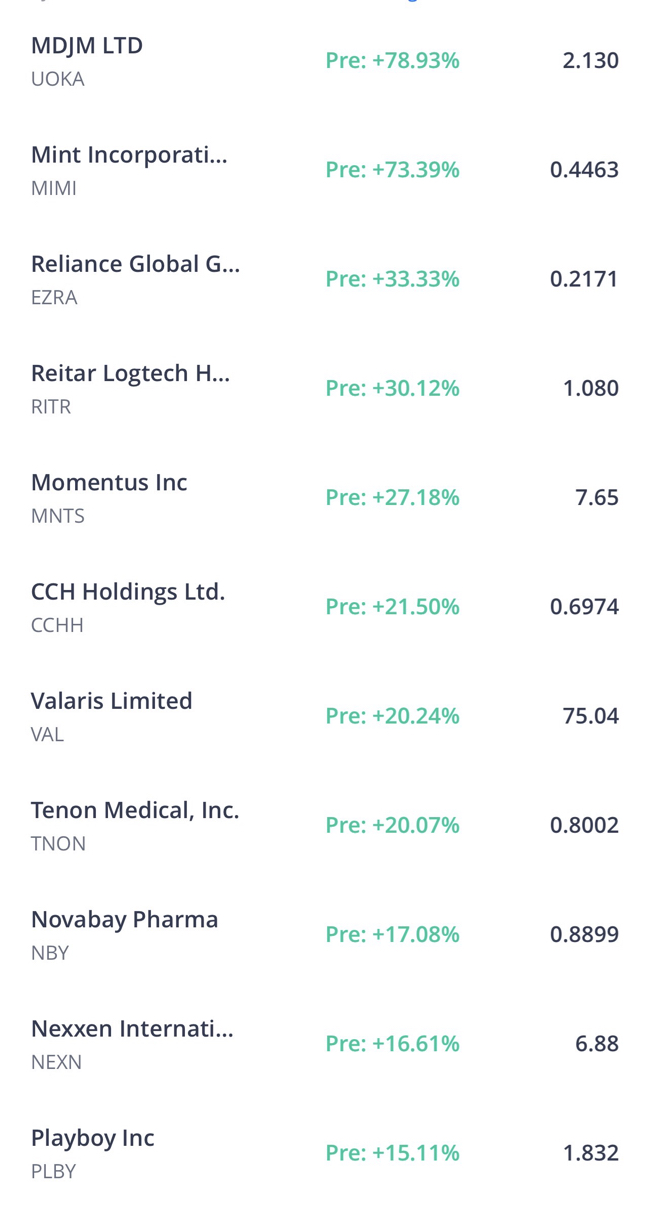Select the Mint Incorporati… MIMI listing
This screenshot has width=650, height=1226.
coord(325,170)
